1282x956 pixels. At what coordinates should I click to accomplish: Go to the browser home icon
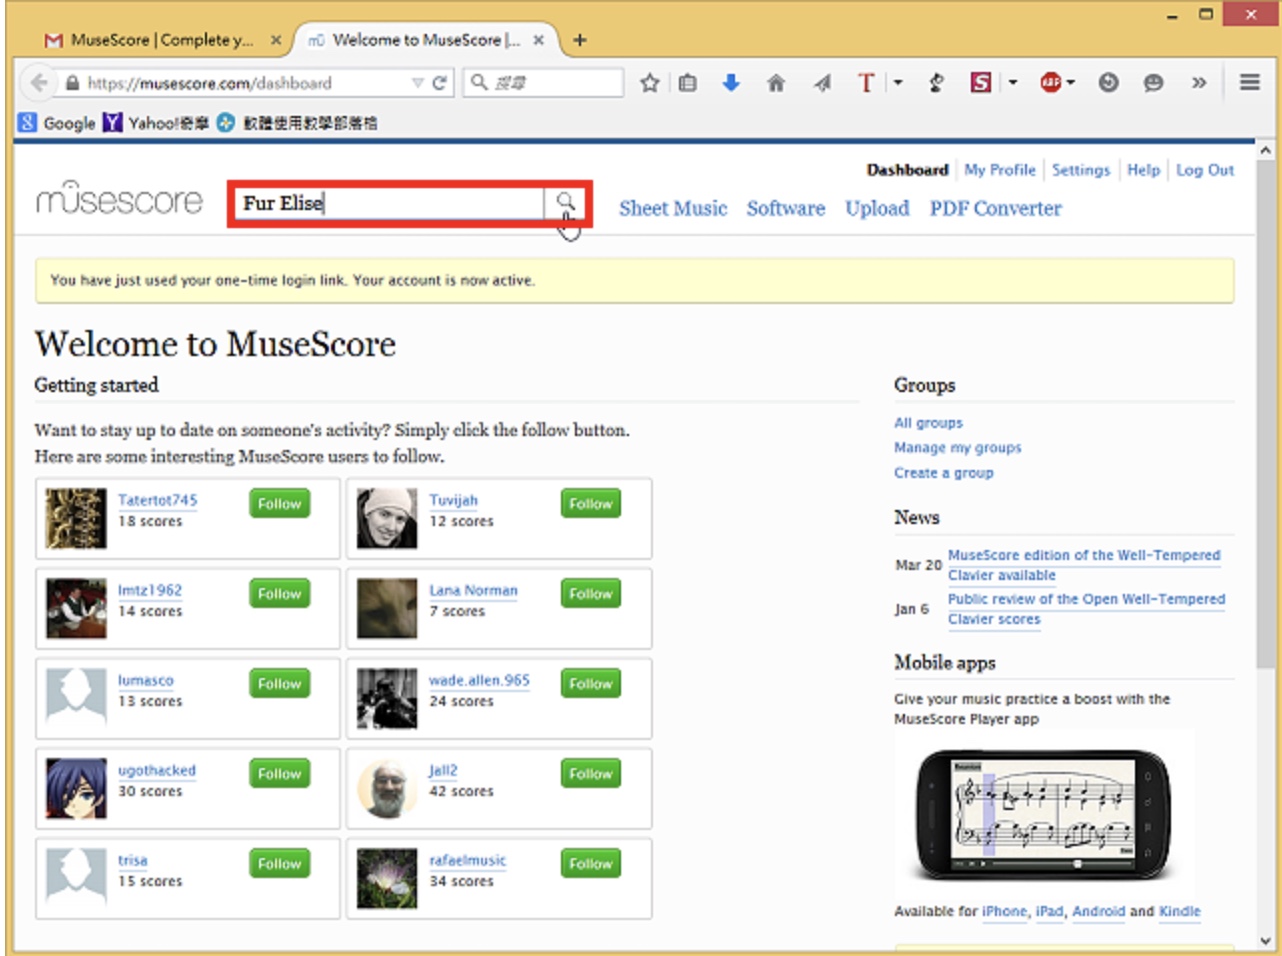776,83
